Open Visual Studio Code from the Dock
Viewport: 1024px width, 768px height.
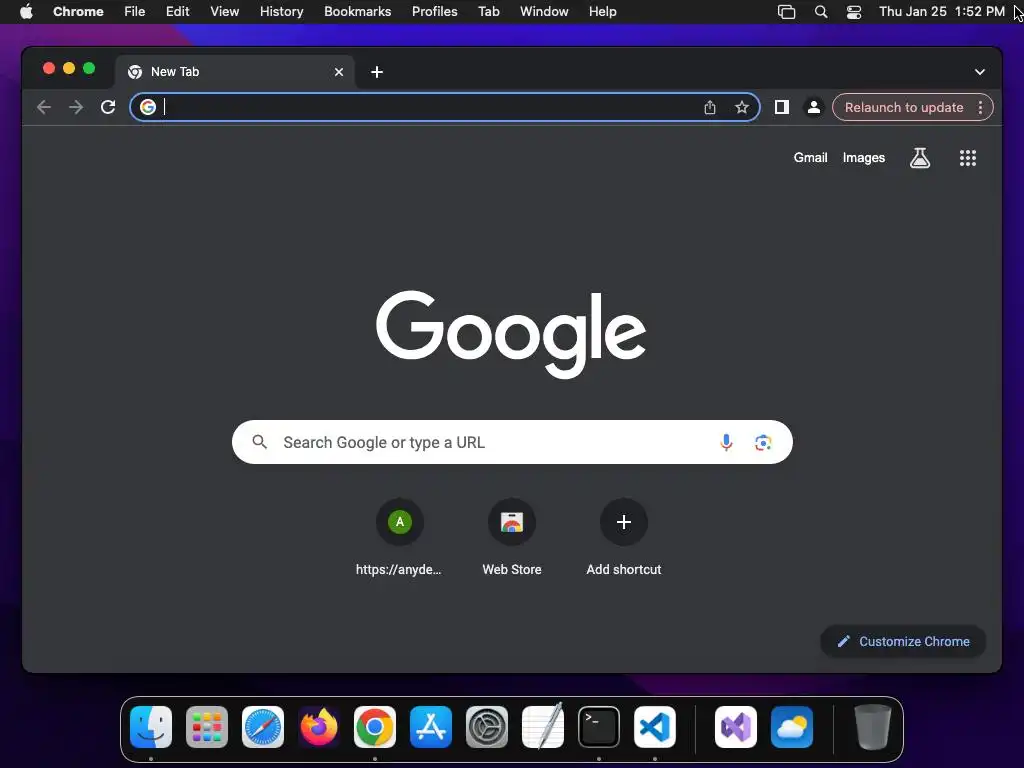pos(655,727)
